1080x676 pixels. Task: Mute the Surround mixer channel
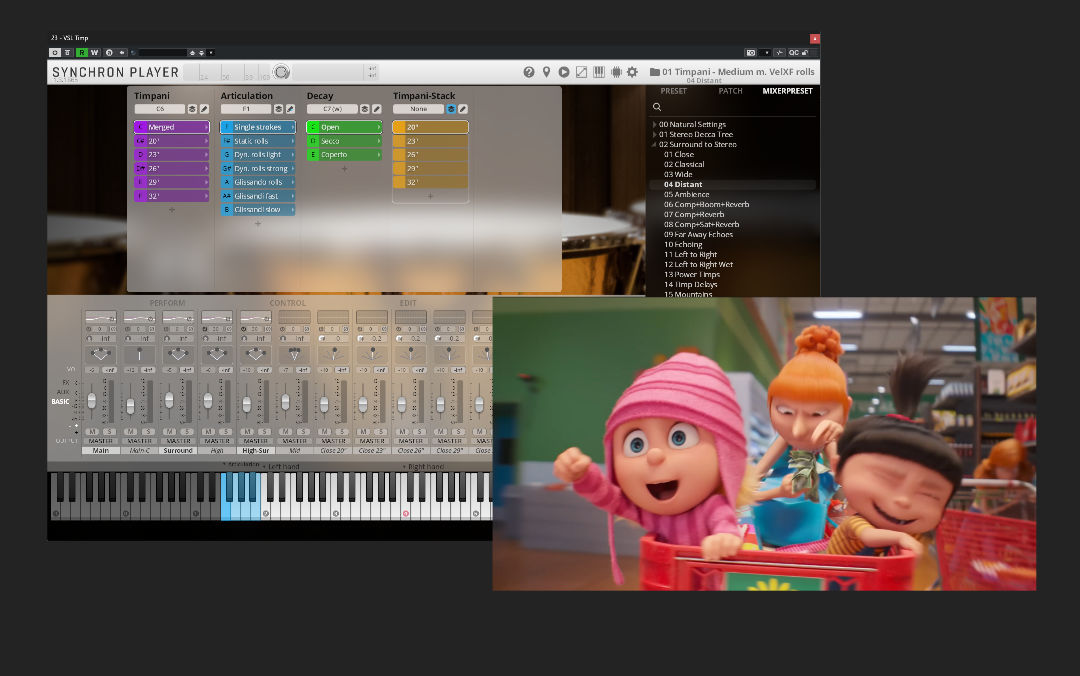click(169, 431)
